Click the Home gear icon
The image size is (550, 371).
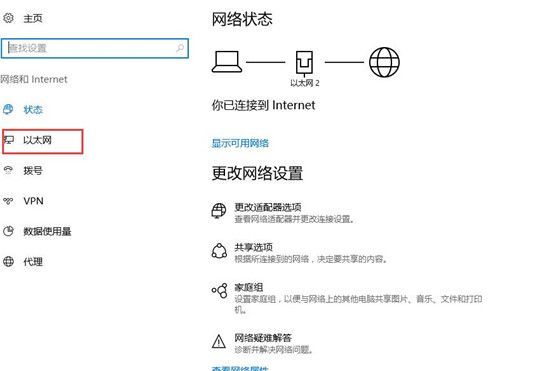click(8, 18)
